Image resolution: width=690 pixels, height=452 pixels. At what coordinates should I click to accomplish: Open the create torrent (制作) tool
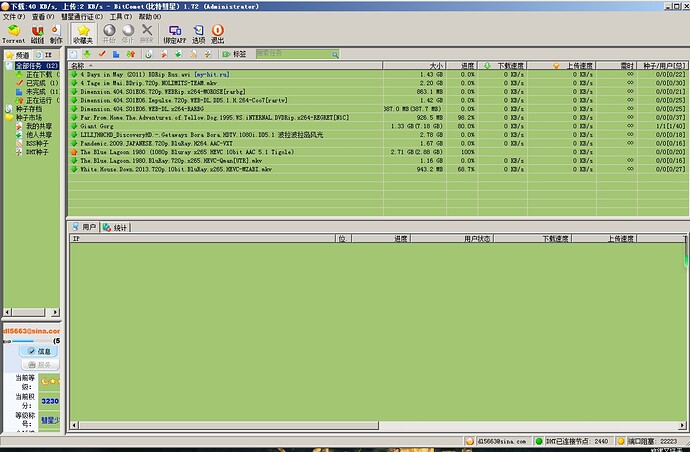coord(56,34)
